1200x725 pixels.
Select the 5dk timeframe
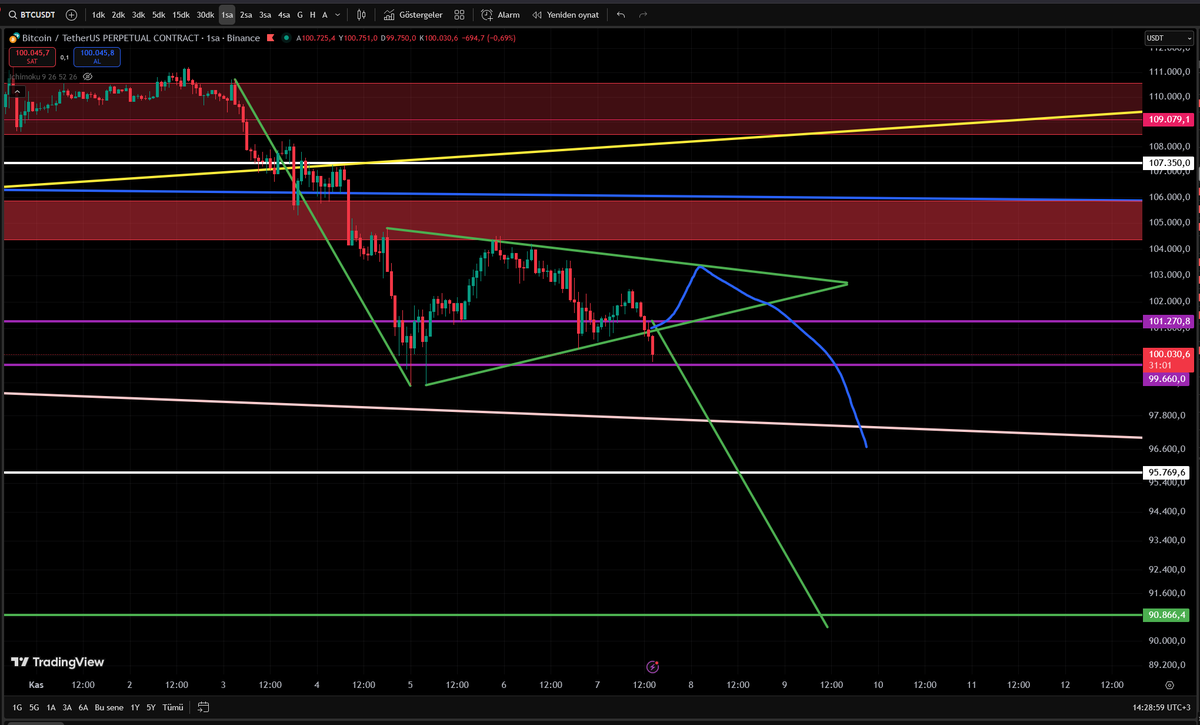[158, 15]
